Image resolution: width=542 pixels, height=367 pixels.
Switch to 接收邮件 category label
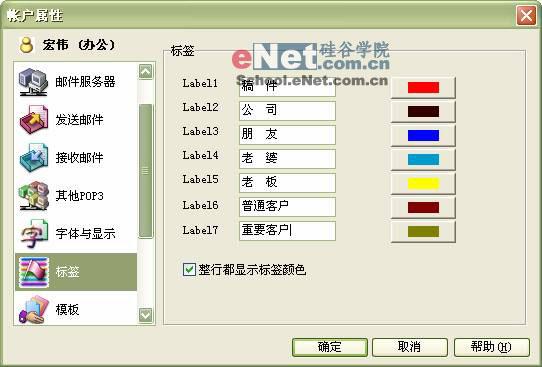79,158
